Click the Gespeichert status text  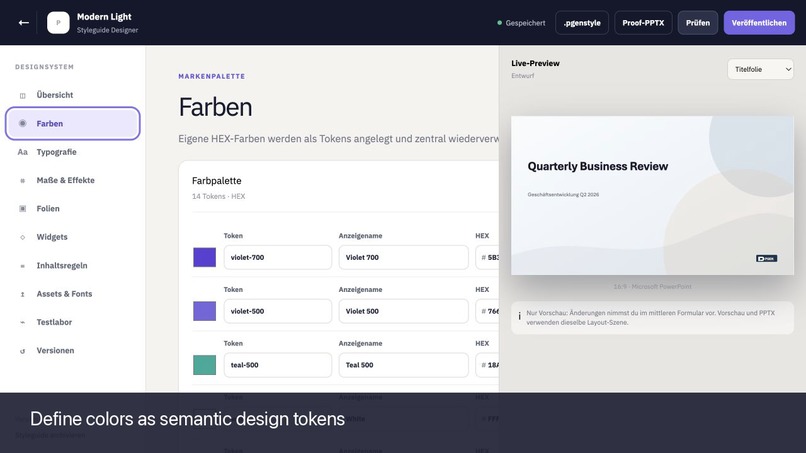525,23
